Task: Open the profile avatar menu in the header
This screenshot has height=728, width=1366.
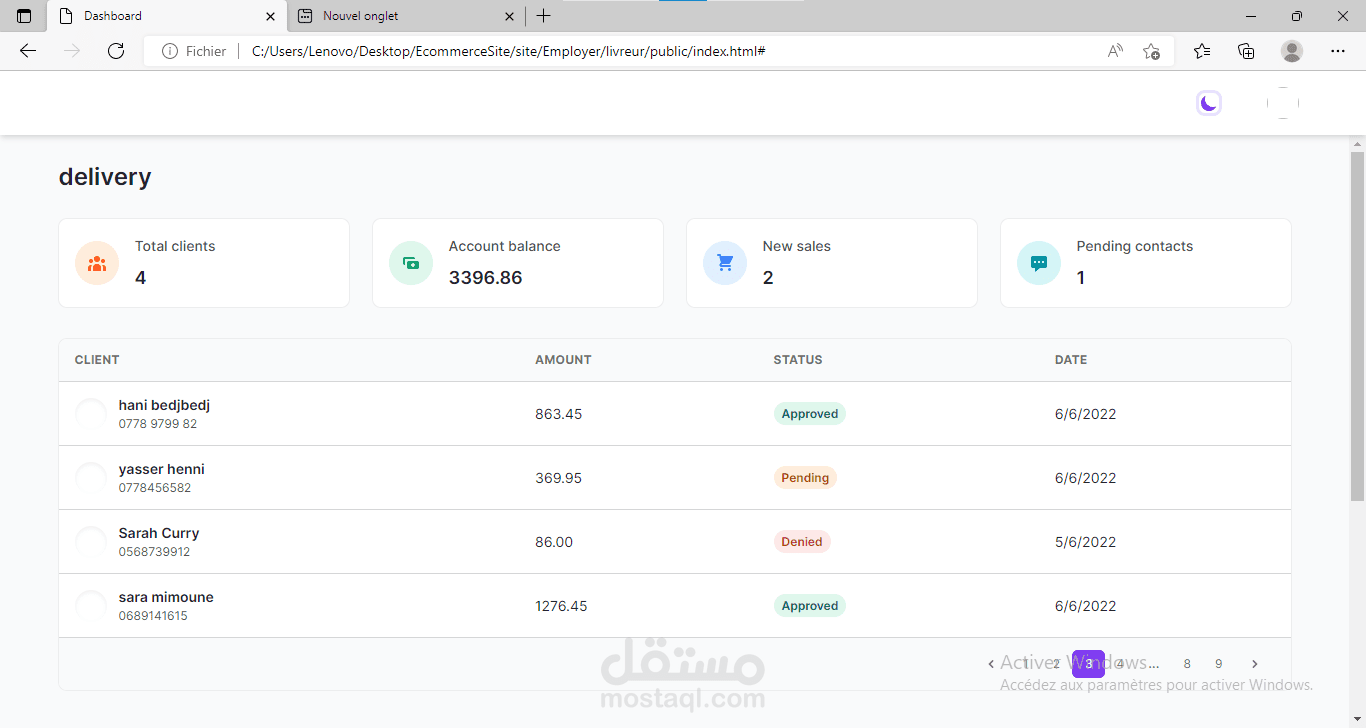Action: coord(1283,103)
